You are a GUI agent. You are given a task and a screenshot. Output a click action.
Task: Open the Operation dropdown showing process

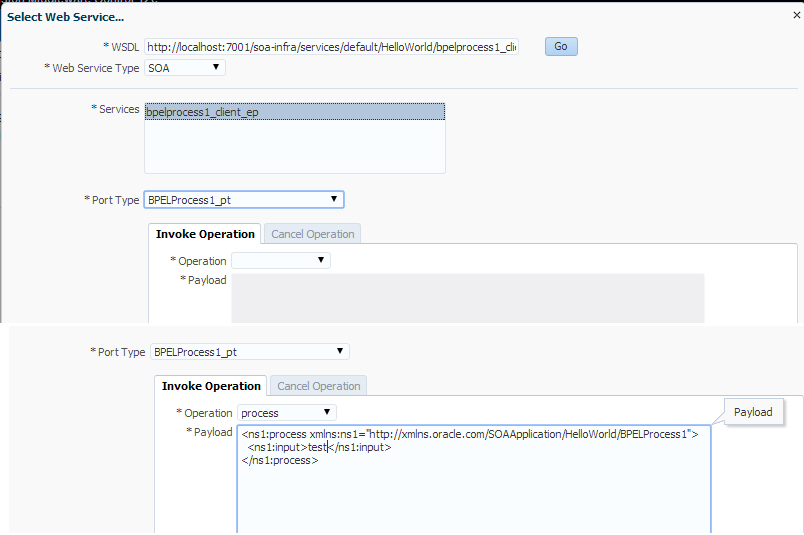[x=287, y=413]
